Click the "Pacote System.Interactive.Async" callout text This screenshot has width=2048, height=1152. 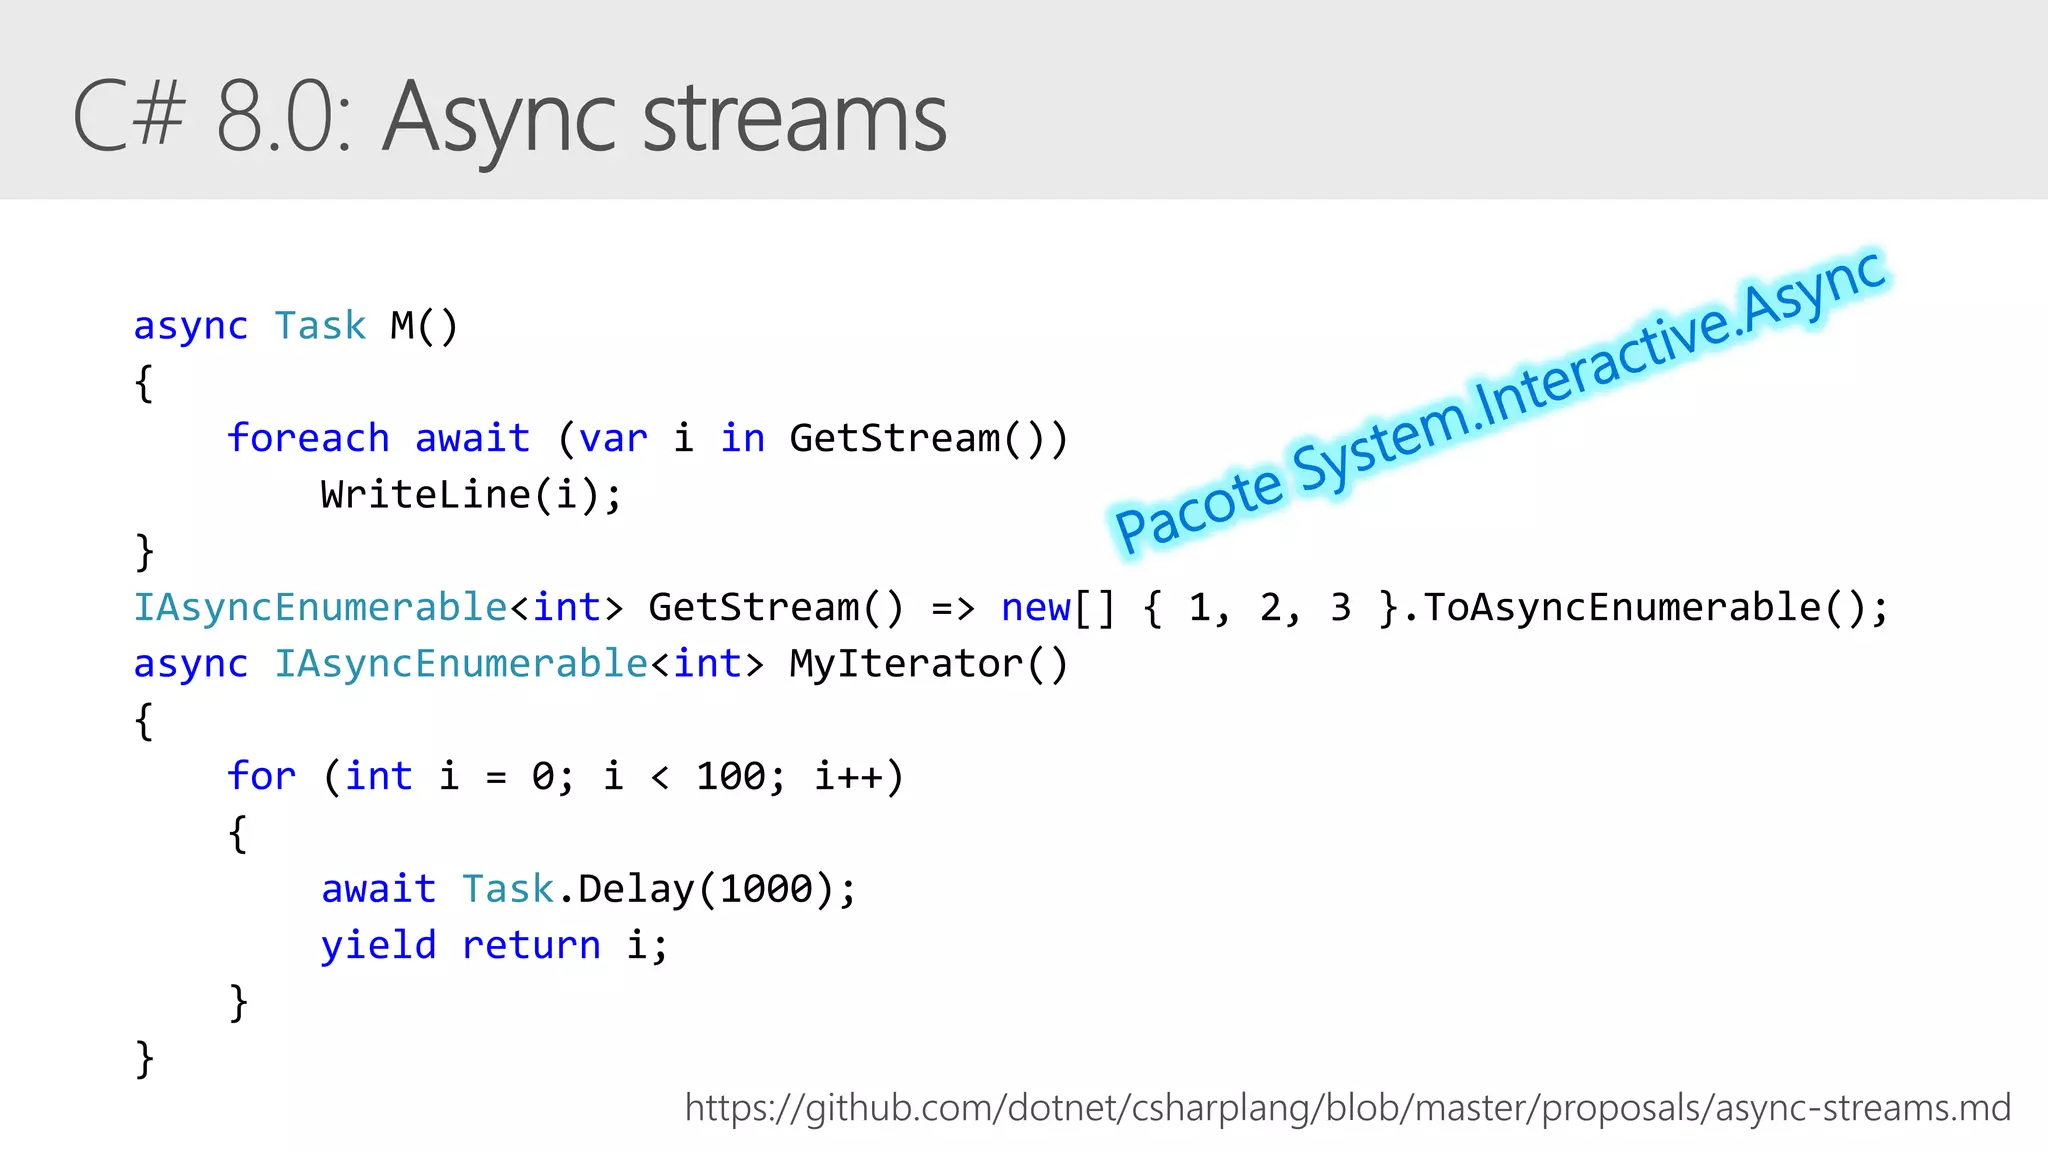pyautogui.click(x=1500, y=401)
